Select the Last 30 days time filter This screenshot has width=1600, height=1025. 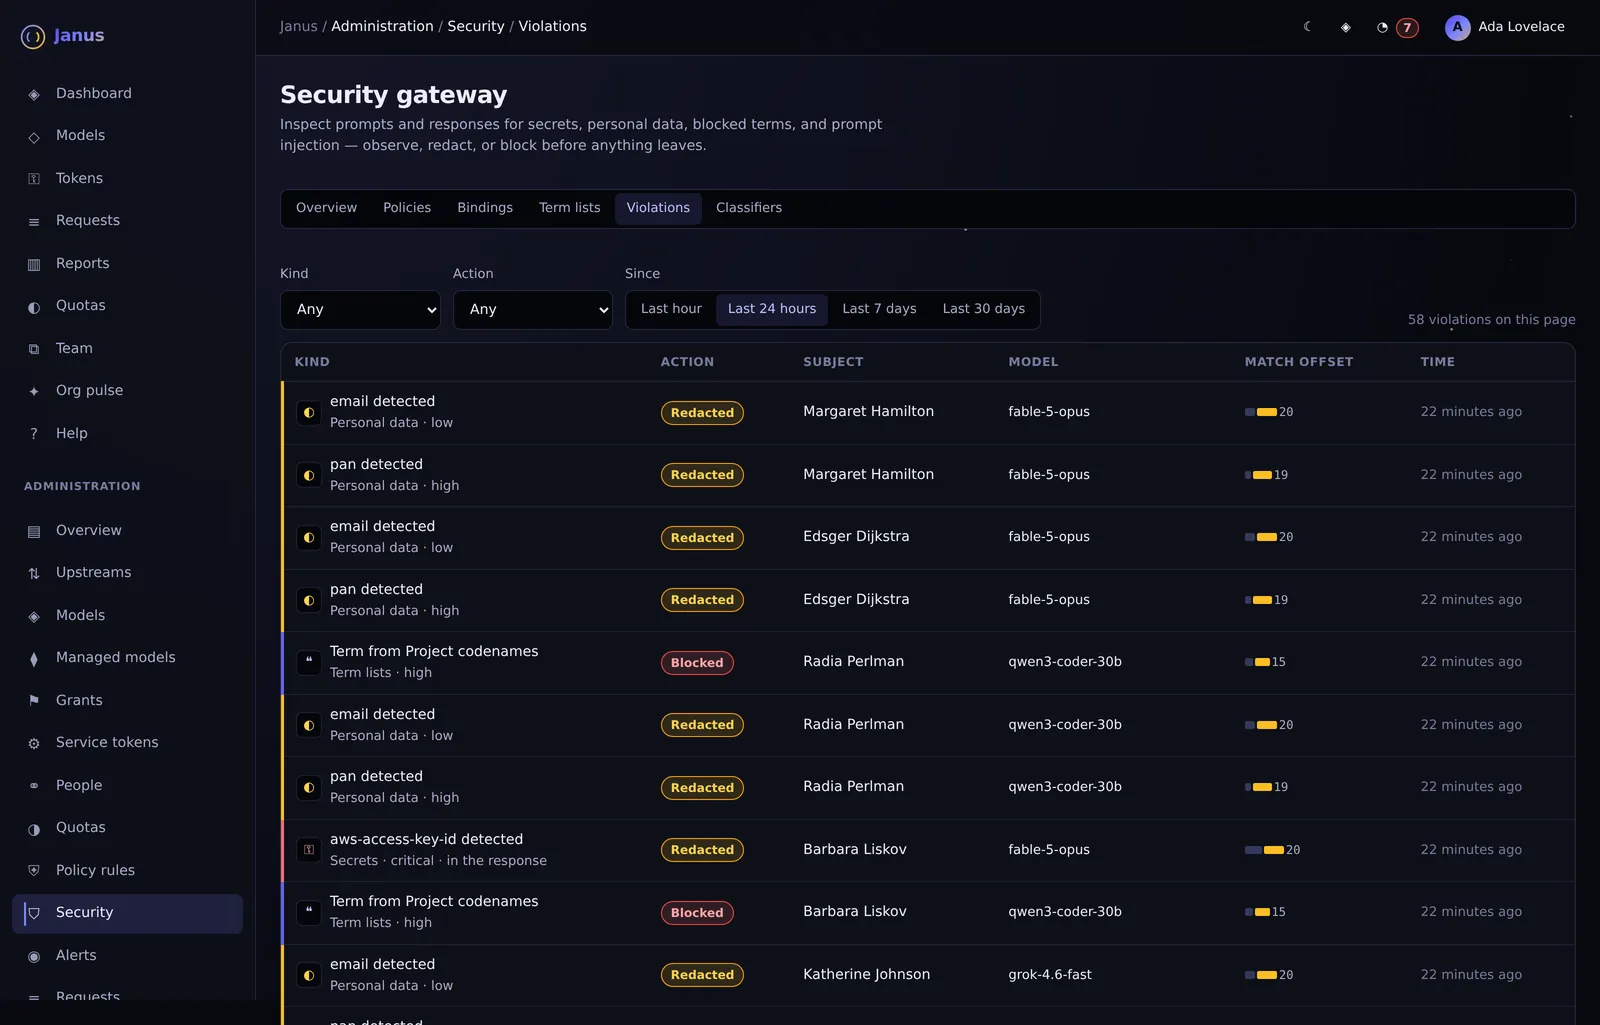click(984, 309)
